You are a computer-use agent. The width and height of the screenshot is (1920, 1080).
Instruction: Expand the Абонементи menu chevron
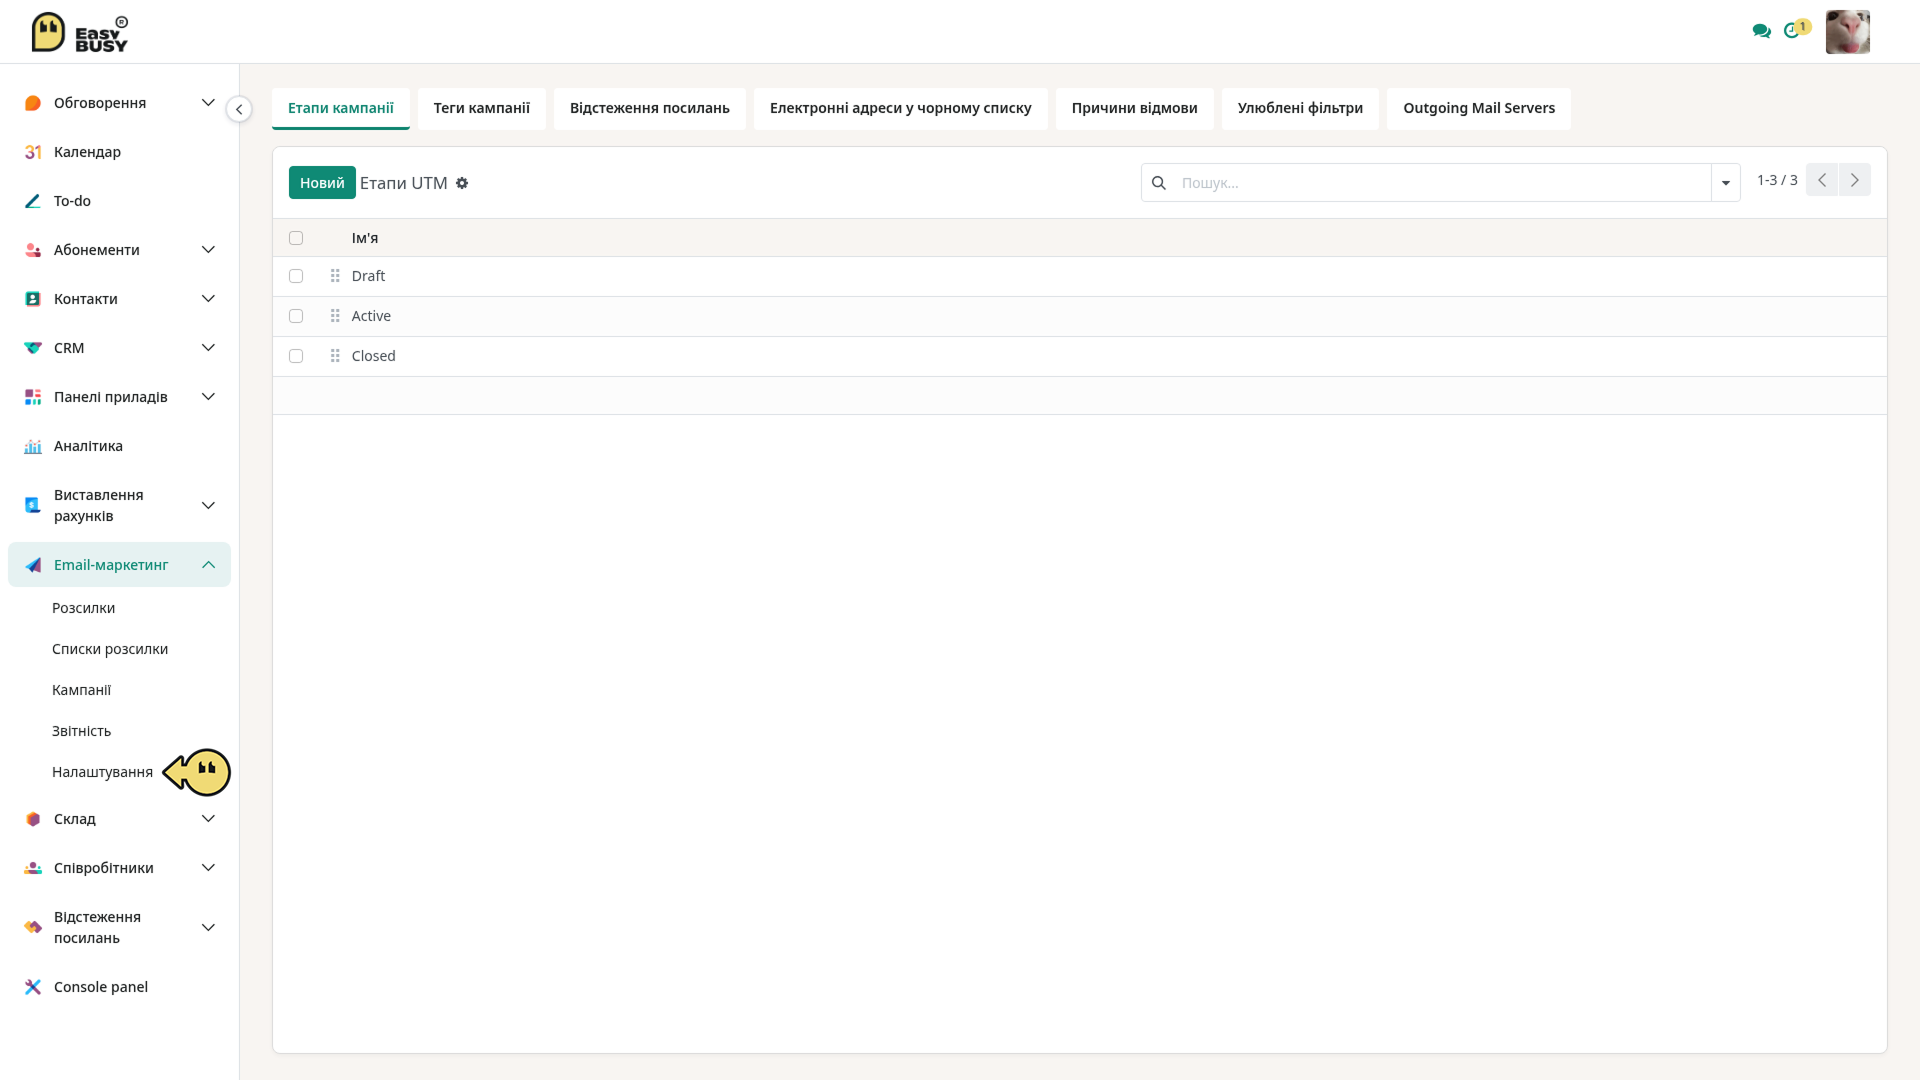(208, 250)
